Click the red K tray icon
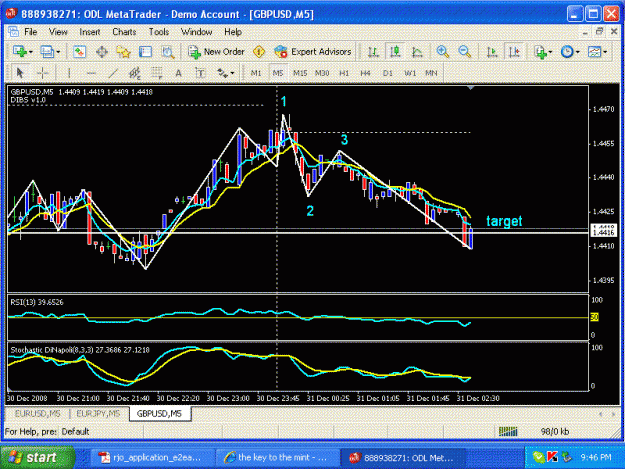 pos(552,457)
